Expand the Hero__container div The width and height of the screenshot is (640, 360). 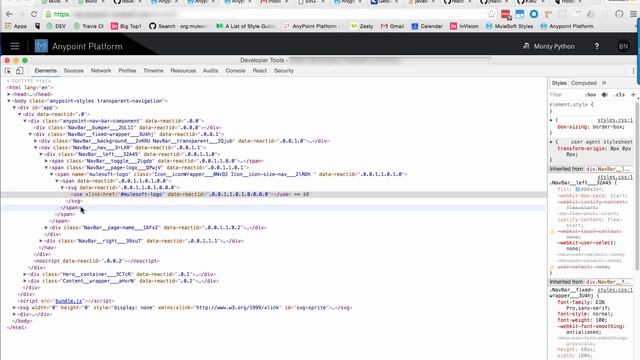pyautogui.click(x=25, y=274)
